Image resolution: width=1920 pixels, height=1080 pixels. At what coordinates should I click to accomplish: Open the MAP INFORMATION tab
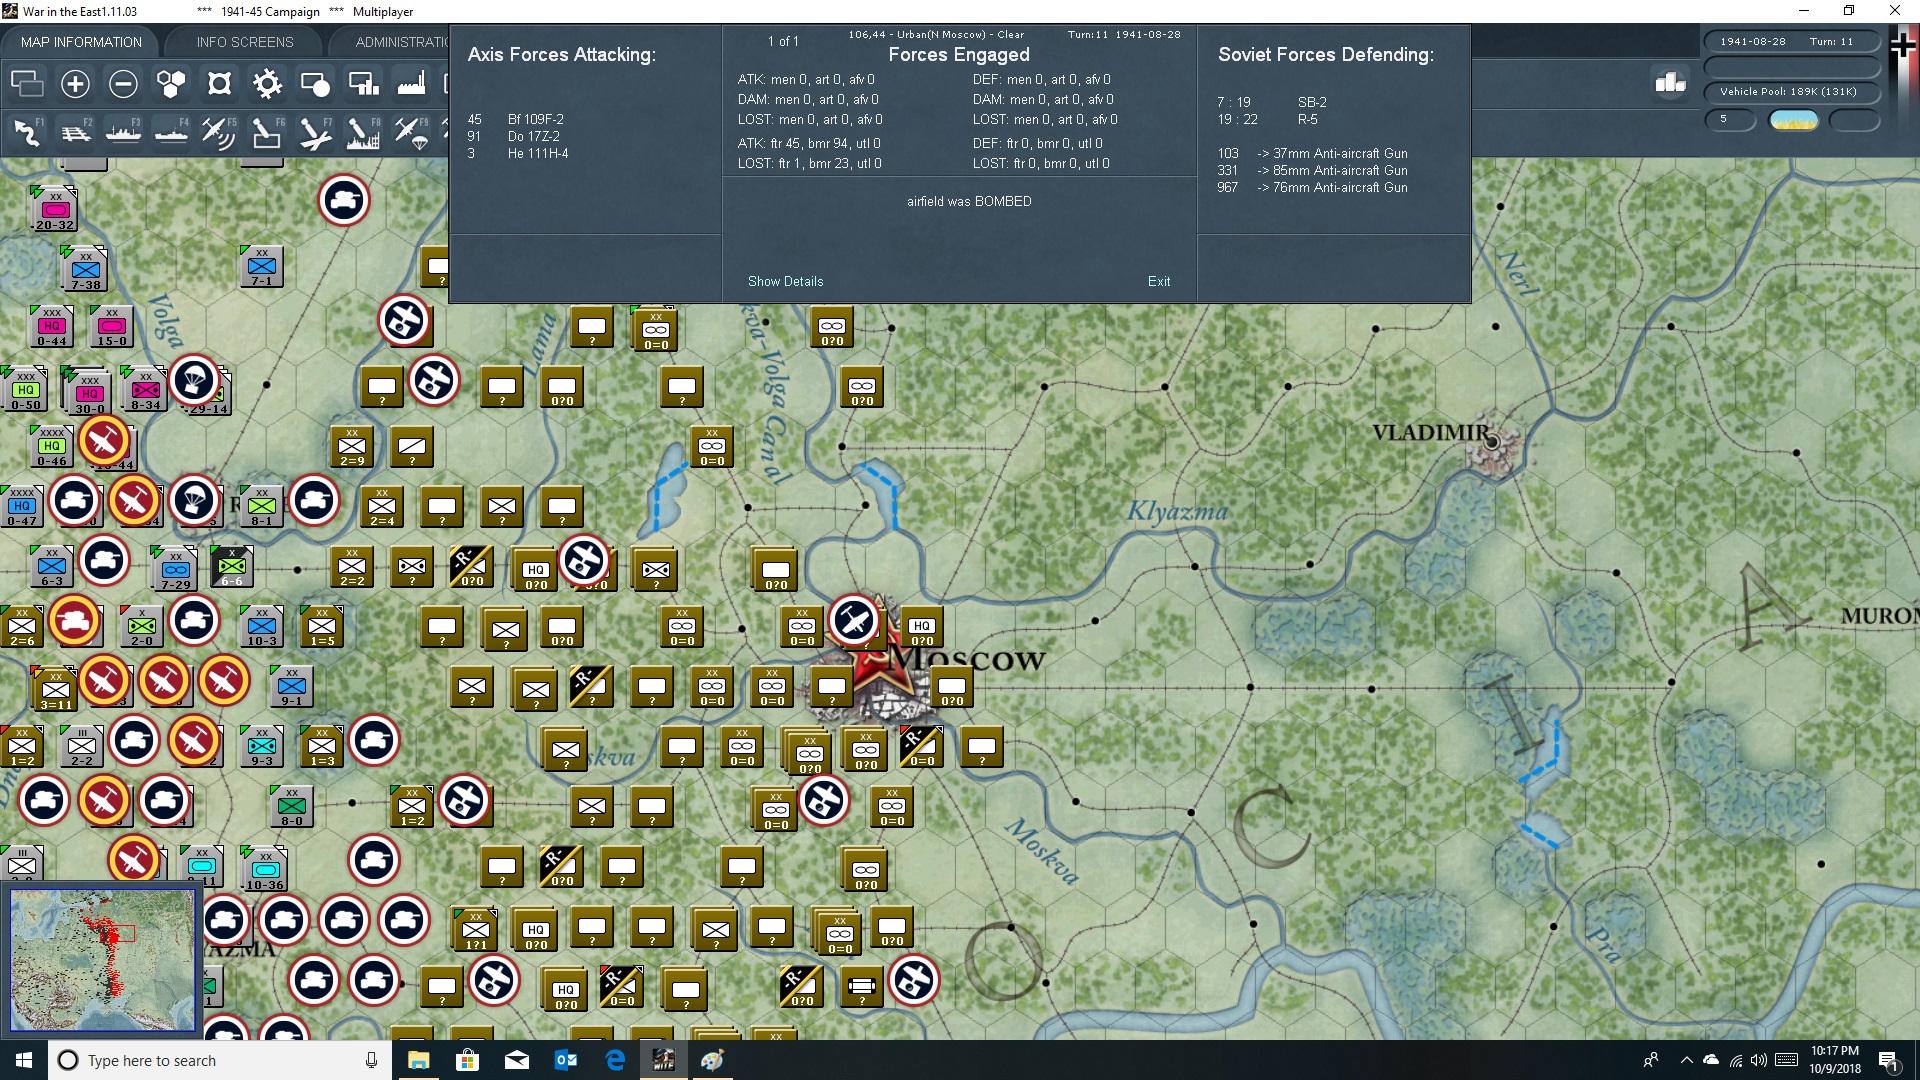(81, 42)
